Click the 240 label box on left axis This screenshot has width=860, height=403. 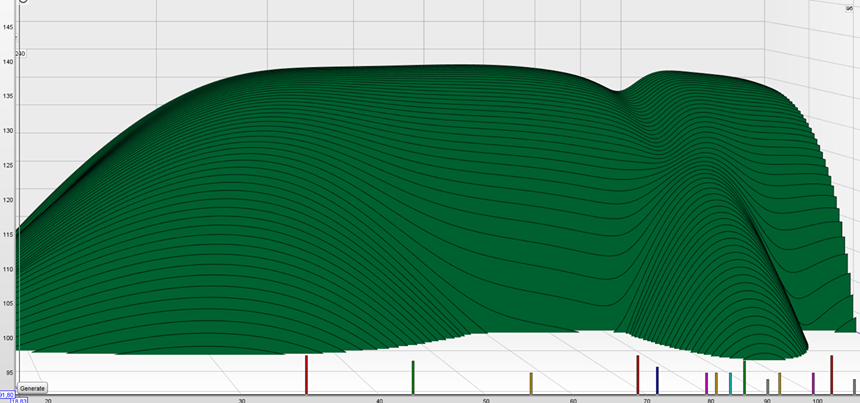20,54
